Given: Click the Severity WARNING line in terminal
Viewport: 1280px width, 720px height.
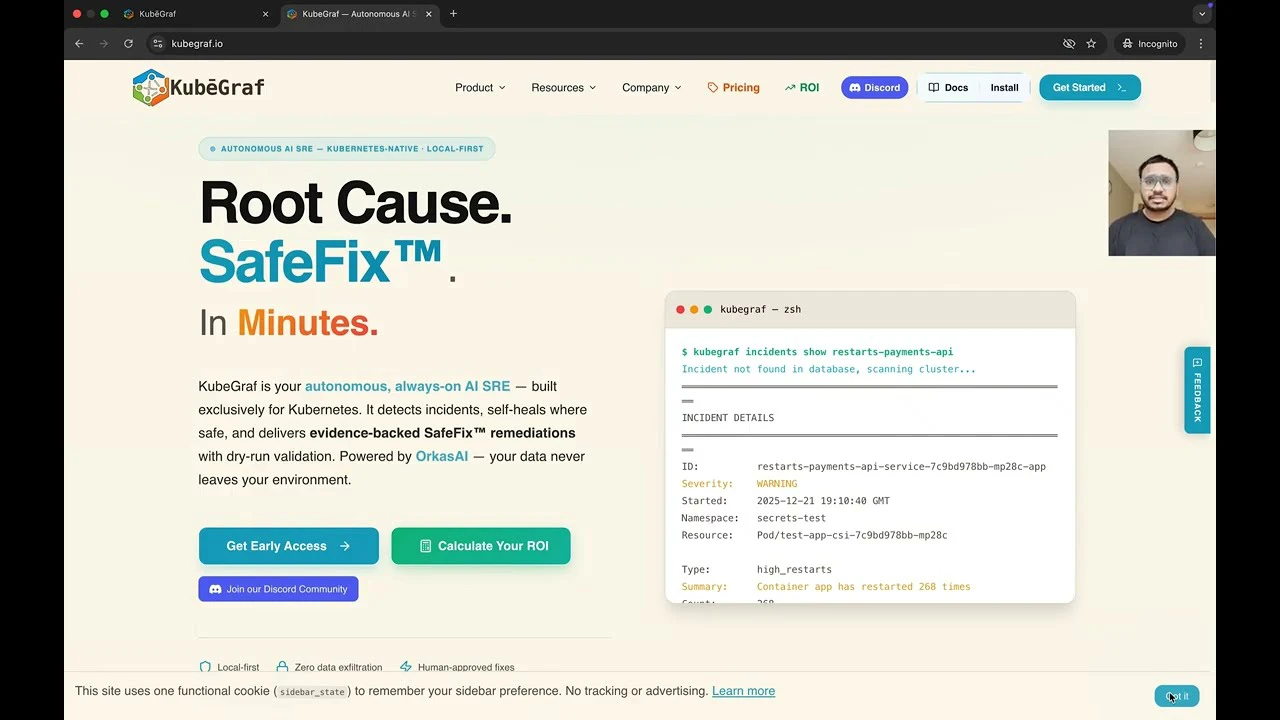Looking at the screenshot, I should pos(740,484).
